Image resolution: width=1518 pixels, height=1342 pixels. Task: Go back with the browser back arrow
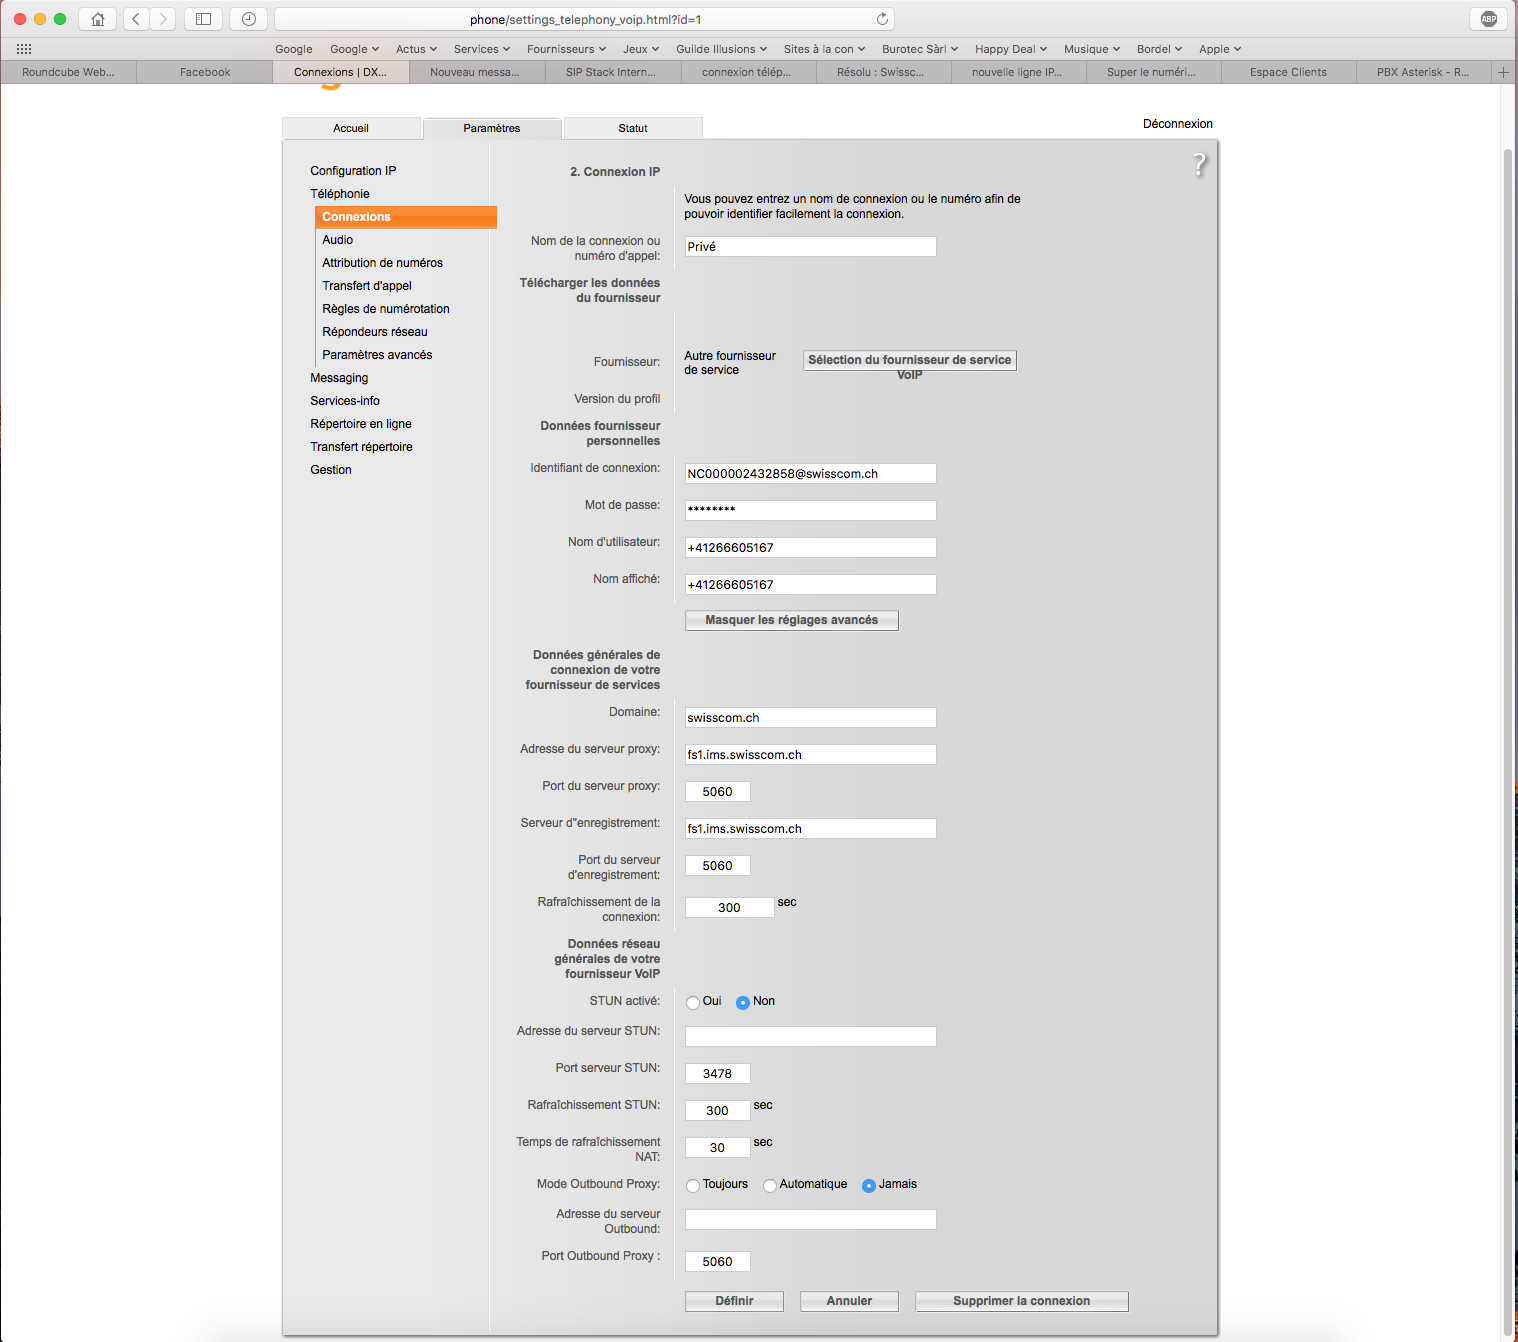click(x=137, y=19)
